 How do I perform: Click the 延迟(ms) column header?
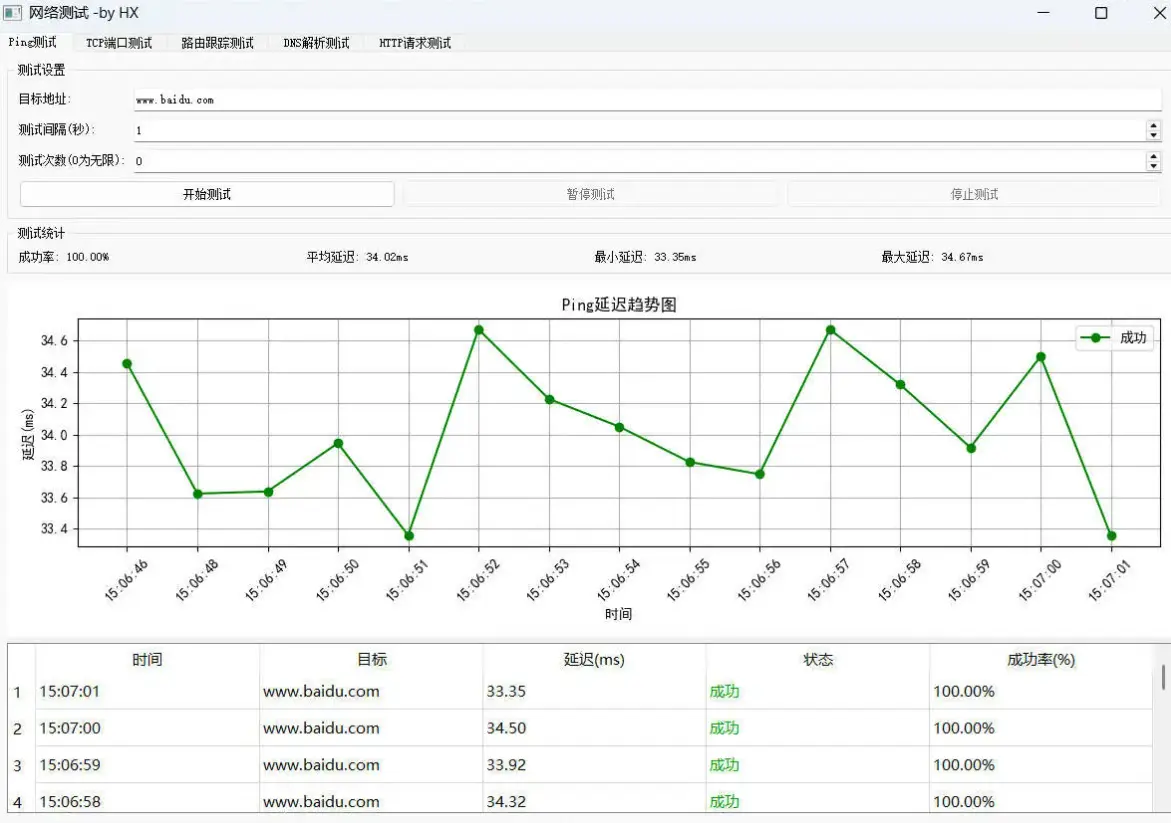(x=593, y=660)
